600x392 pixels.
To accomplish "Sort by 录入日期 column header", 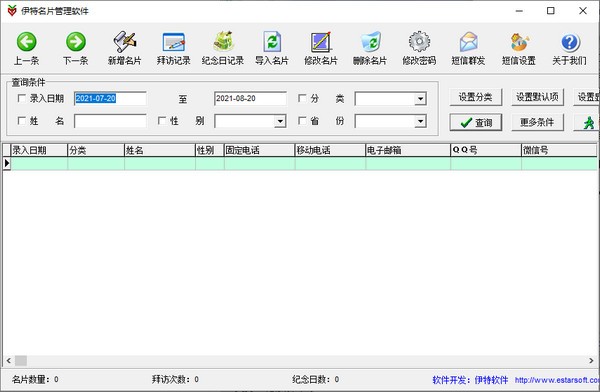I will (x=39, y=150).
